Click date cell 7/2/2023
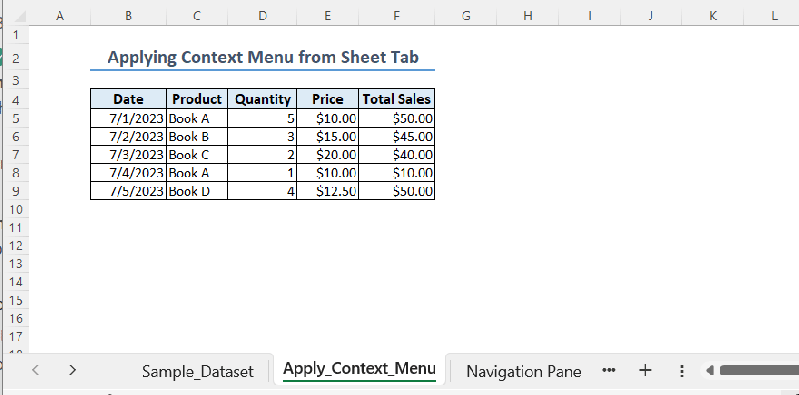The width and height of the screenshot is (799, 395). pyautogui.click(x=128, y=137)
